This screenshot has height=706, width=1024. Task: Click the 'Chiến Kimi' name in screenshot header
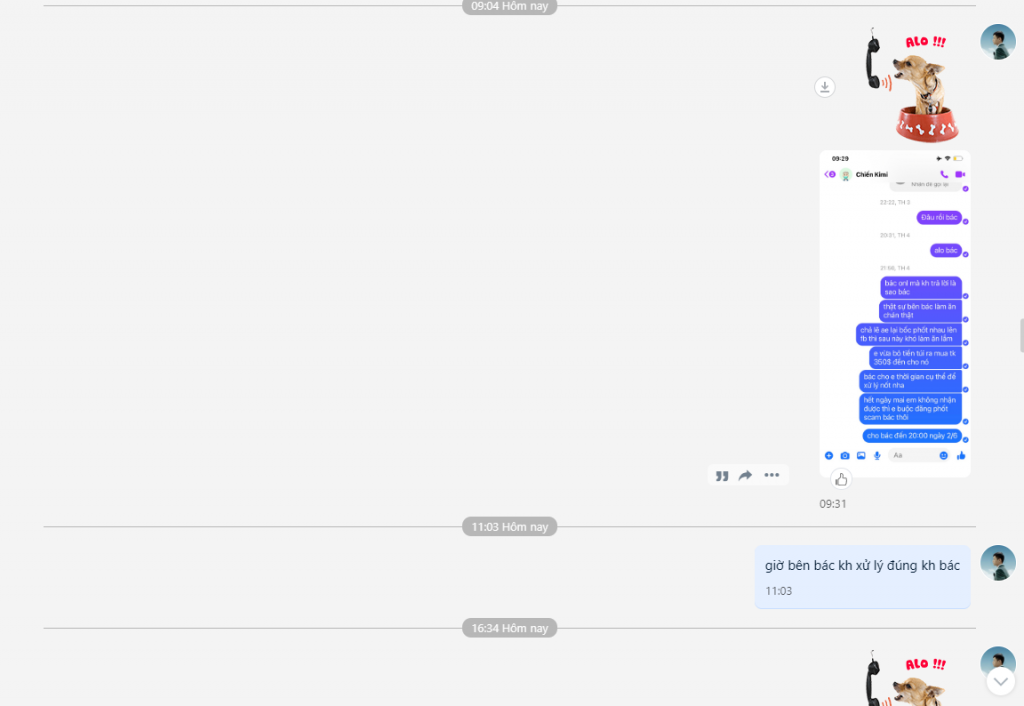[871, 175]
